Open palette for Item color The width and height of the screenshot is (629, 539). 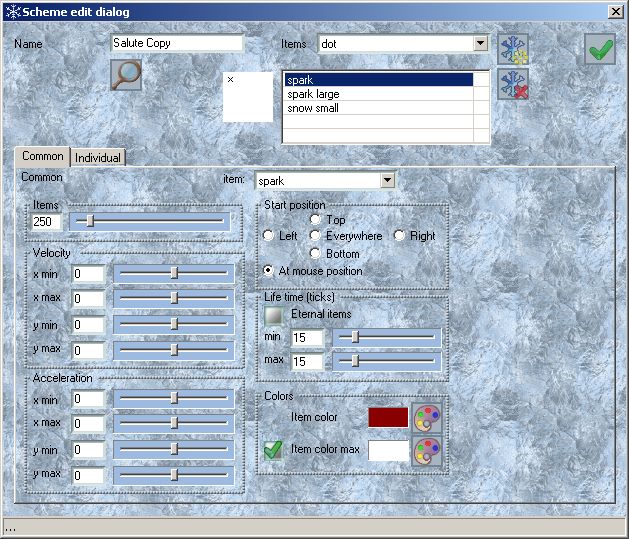428,417
